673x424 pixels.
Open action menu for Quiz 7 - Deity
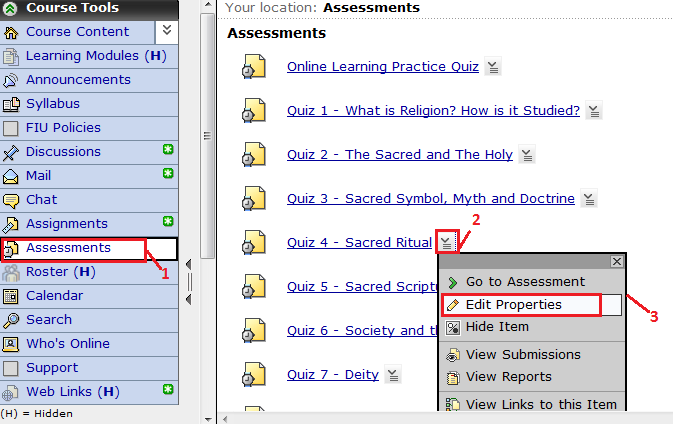393,375
